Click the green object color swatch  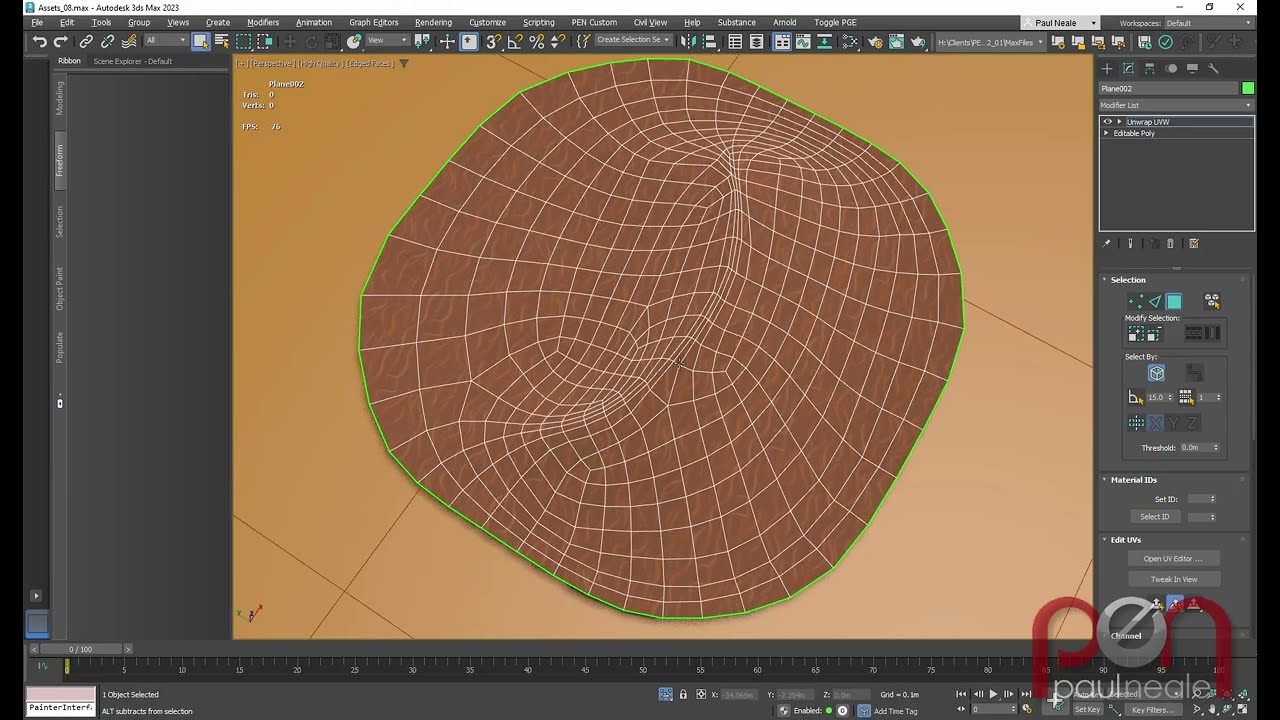pos(1248,89)
